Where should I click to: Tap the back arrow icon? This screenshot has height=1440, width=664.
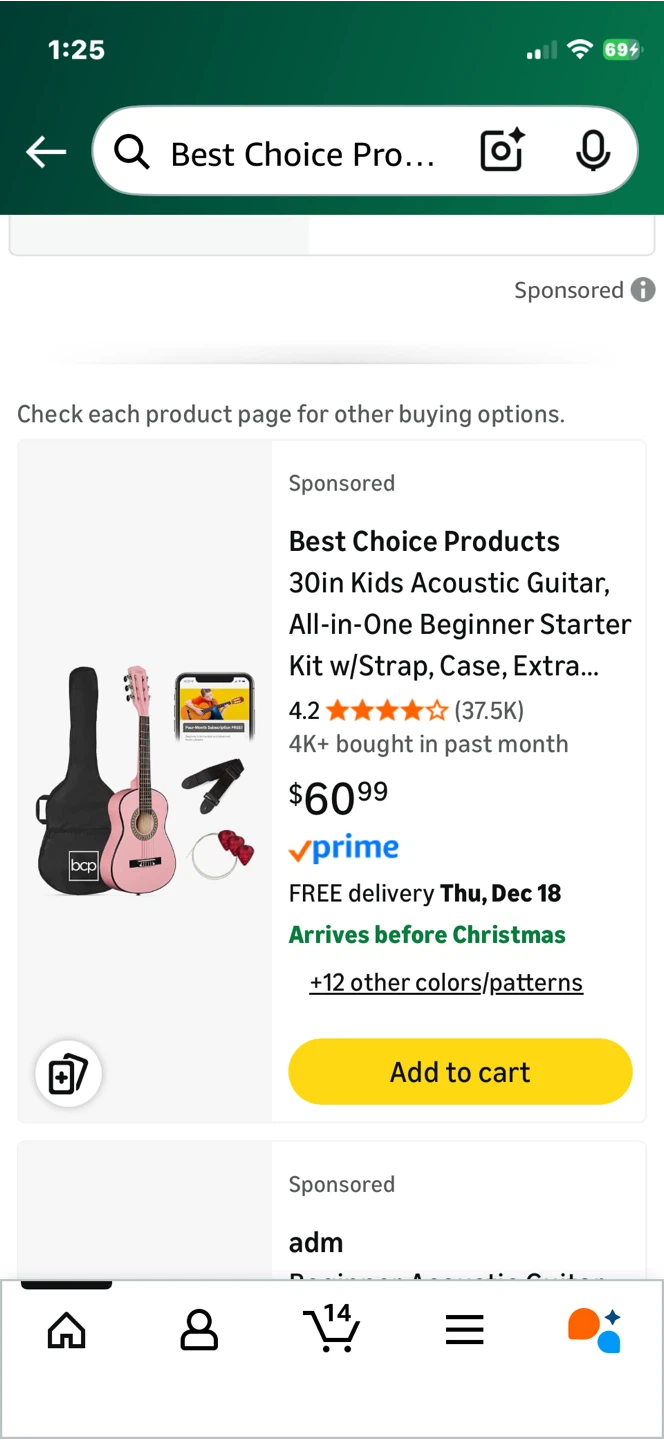click(46, 152)
